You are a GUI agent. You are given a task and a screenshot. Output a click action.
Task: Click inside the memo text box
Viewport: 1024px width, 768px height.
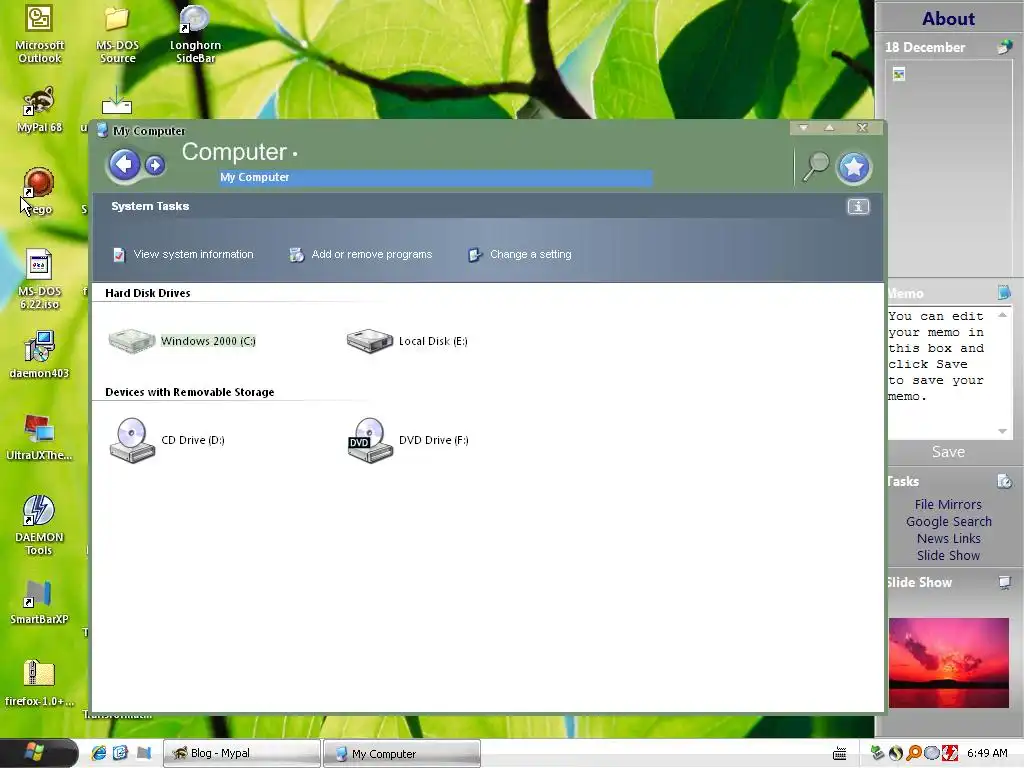click(940, 372)
